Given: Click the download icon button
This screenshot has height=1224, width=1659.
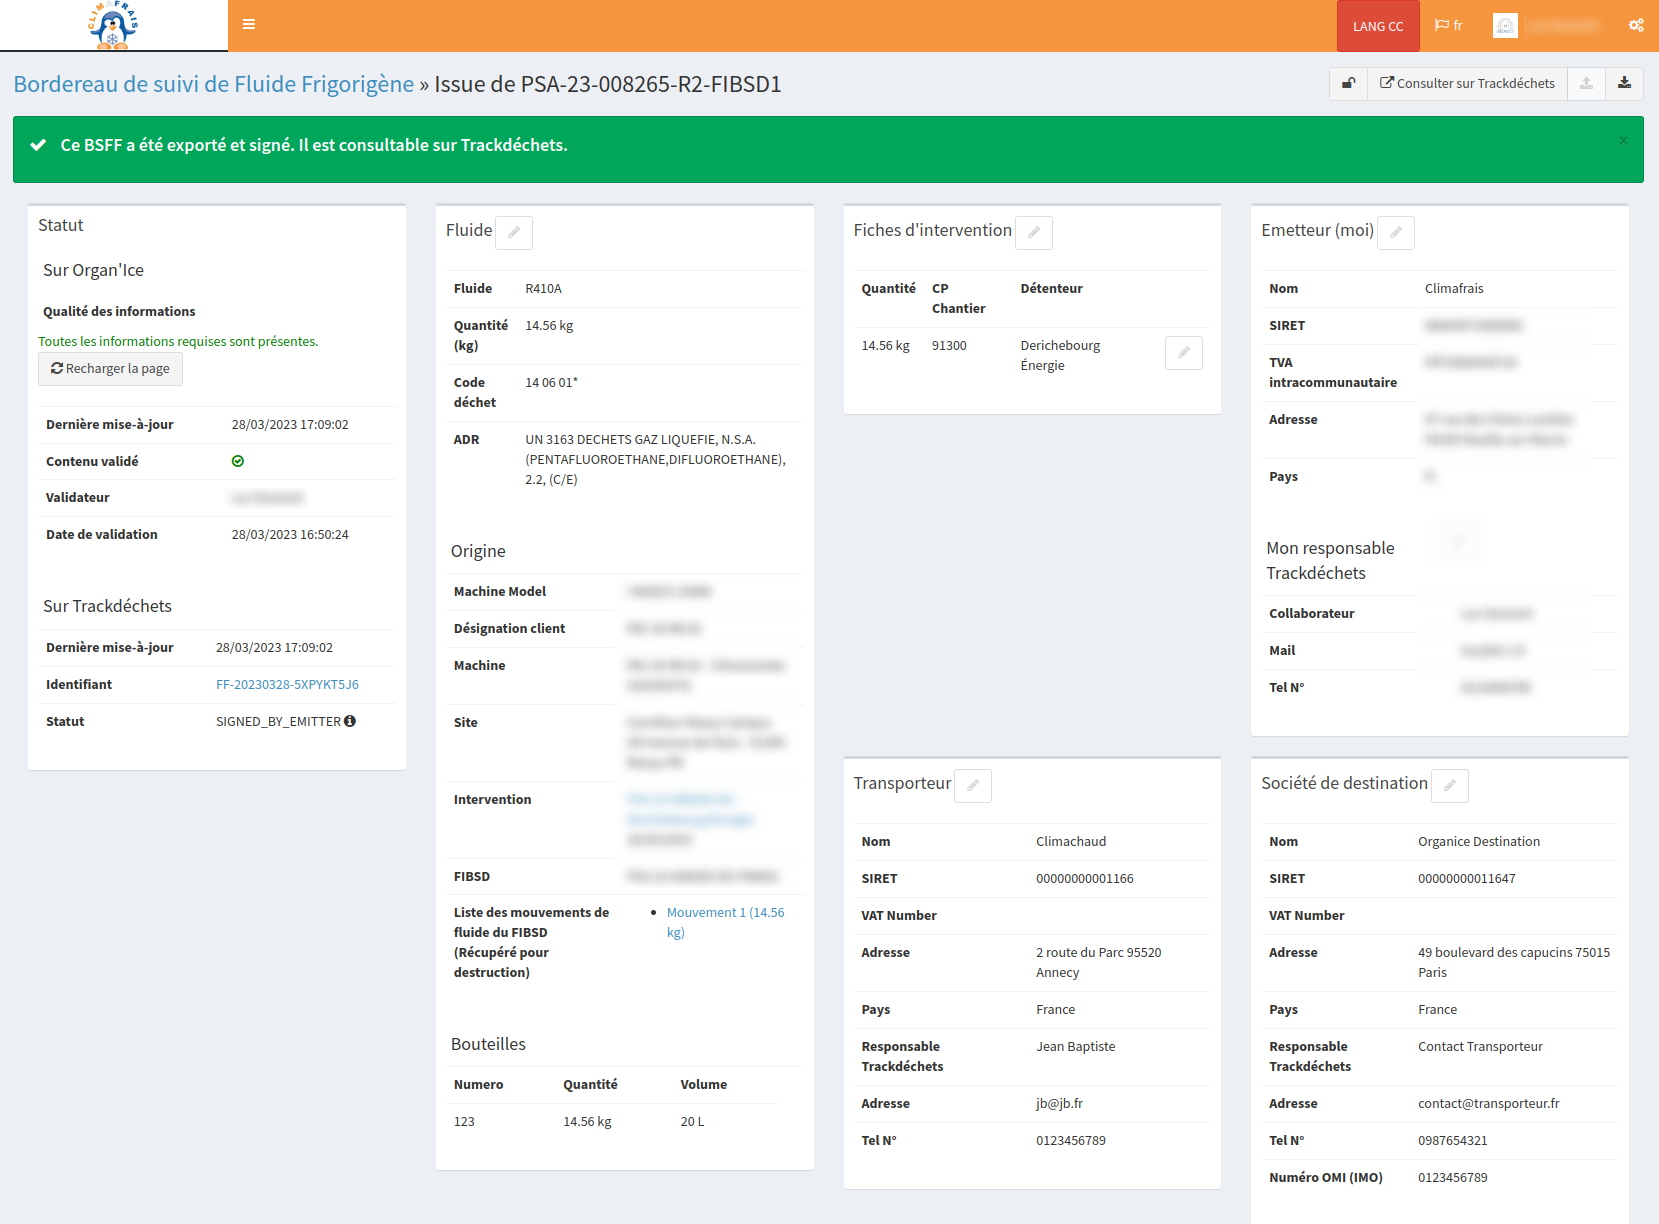Looking at the screenshot, I should [1624, 84].
